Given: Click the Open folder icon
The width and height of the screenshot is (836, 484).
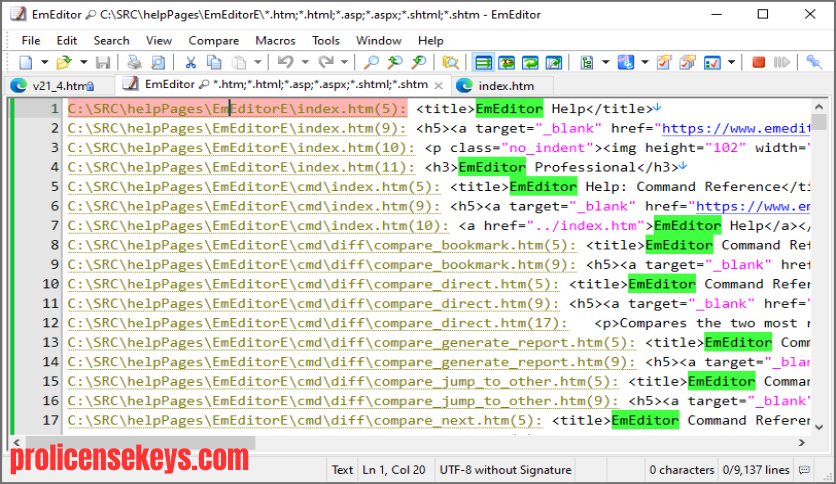Looking at the screenshot, I should 64,62.
